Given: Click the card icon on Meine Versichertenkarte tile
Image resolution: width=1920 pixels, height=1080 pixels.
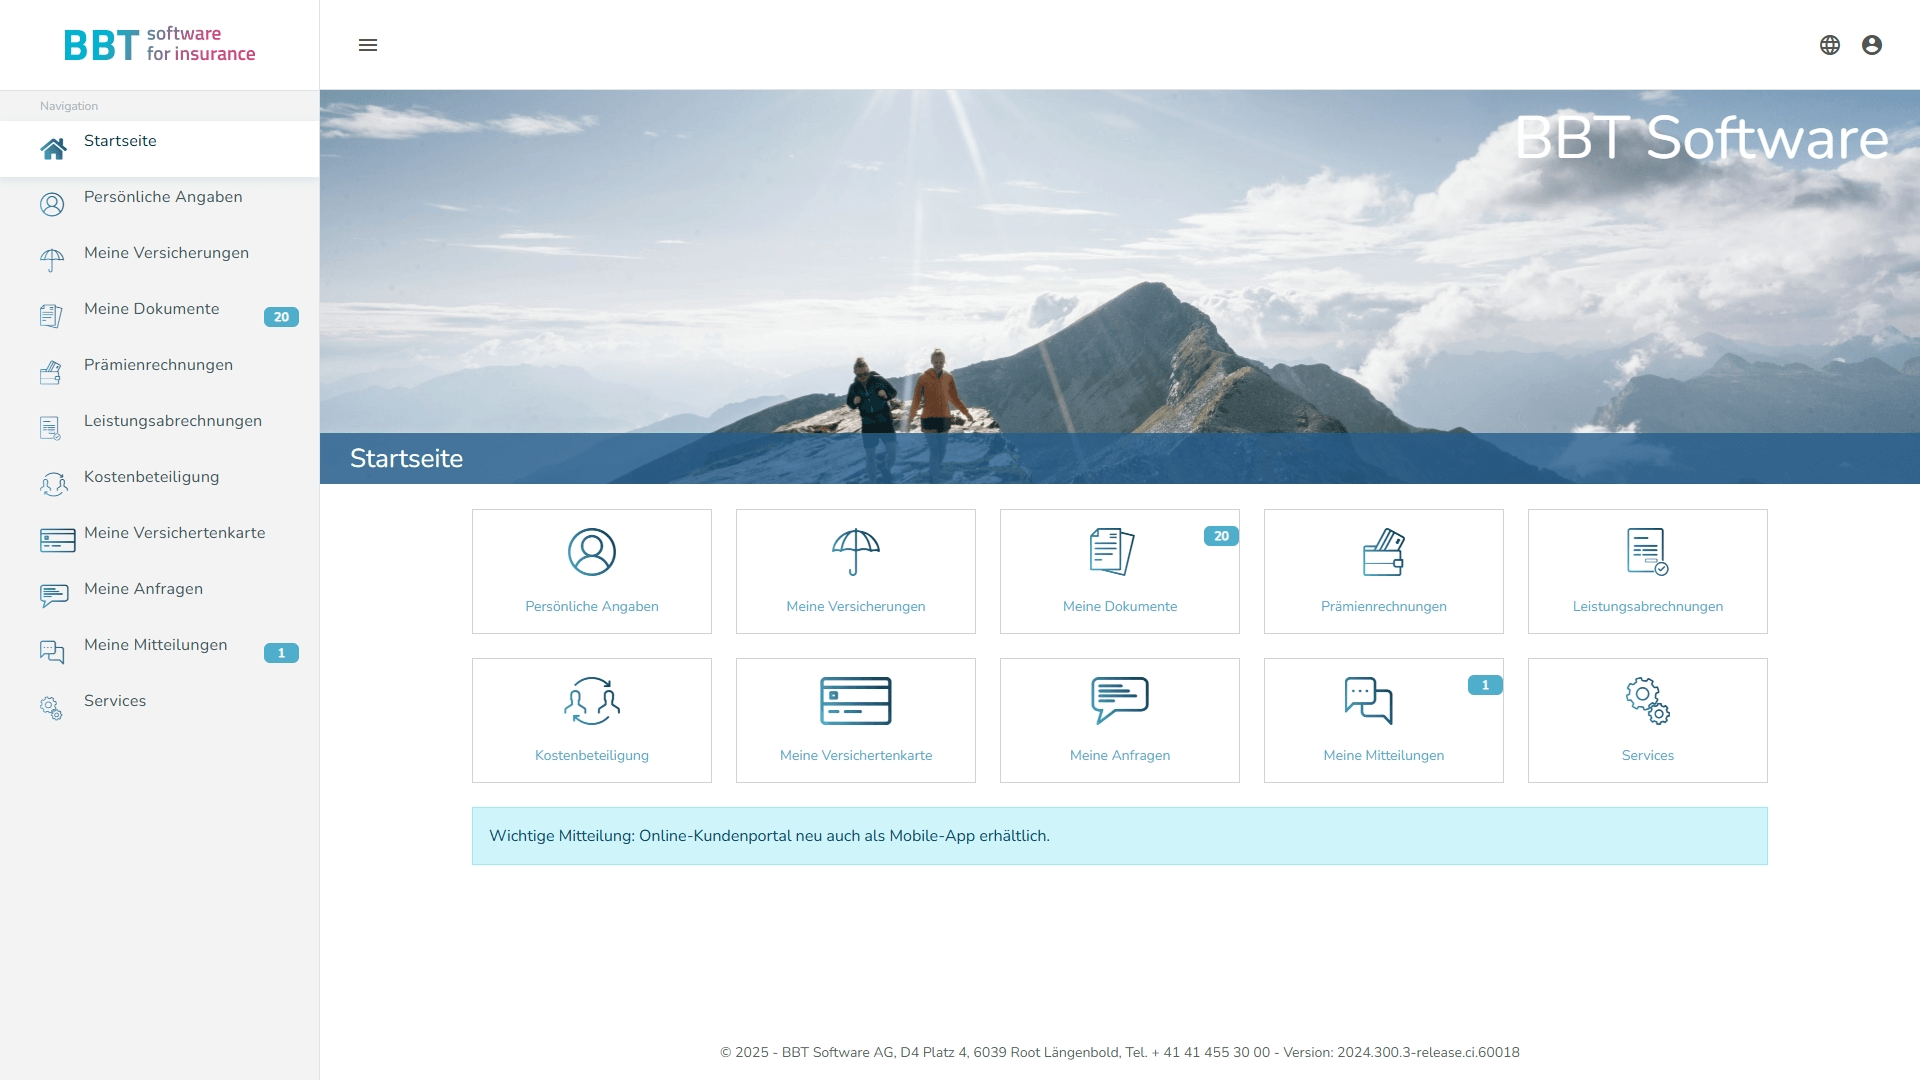Looking at the screenshot, I should pos(856,701).
